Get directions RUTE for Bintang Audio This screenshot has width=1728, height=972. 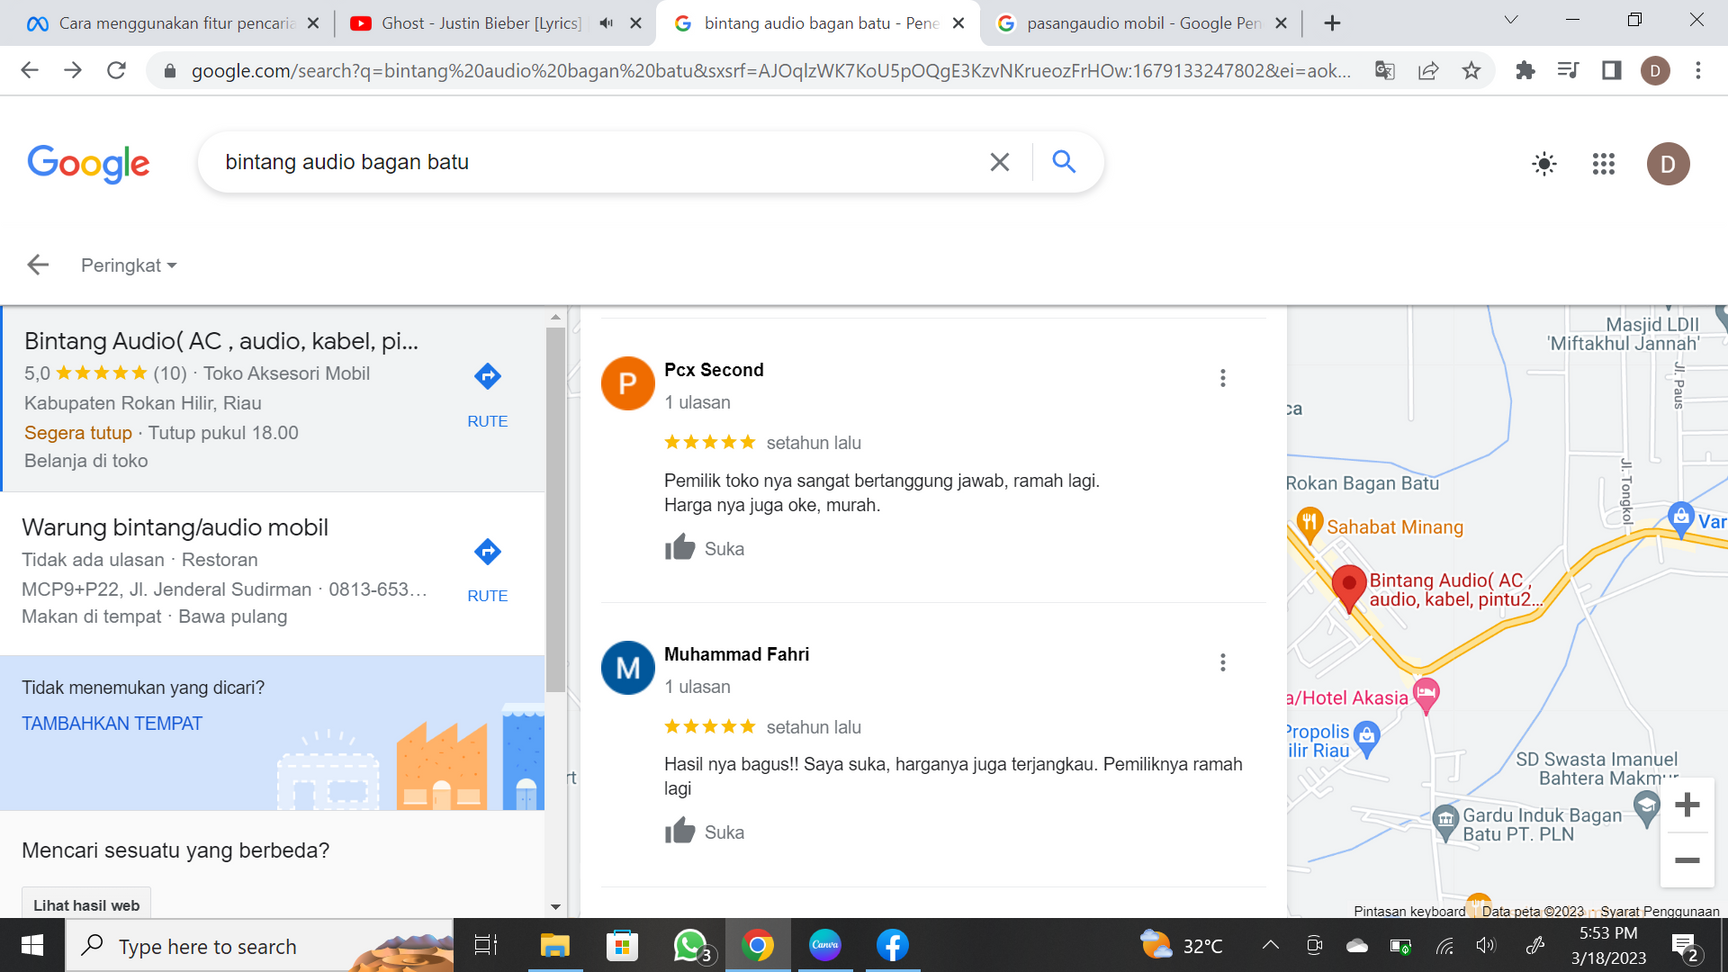tap(487, 395)
